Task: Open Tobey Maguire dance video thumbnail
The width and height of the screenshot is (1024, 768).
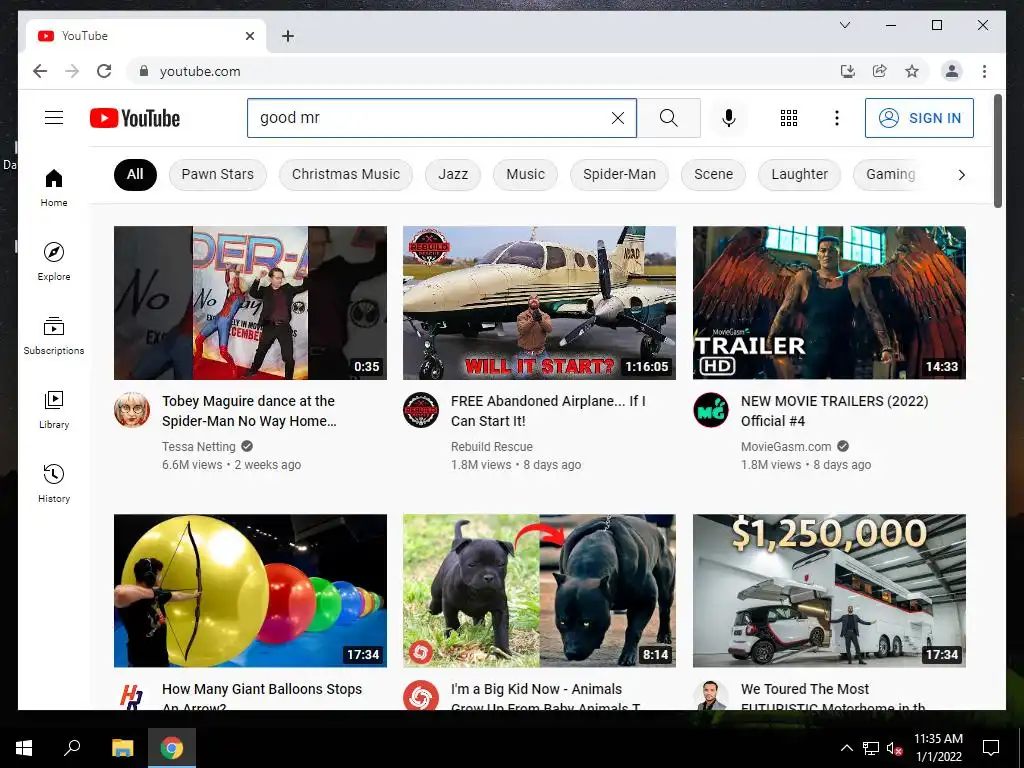Action: click(250, 302)
